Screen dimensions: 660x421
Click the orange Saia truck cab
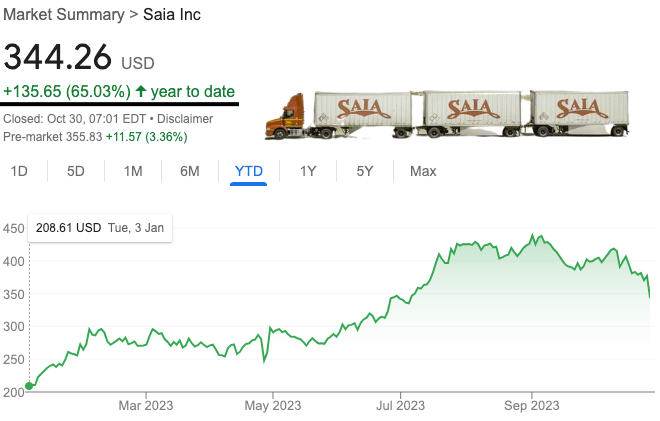[288, 117]
